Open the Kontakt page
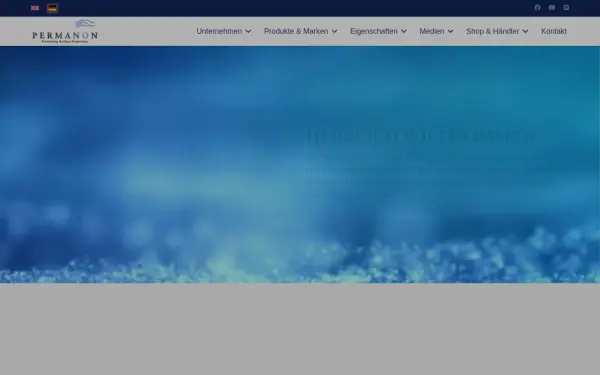The image size is (600, 375). (554, 31)
